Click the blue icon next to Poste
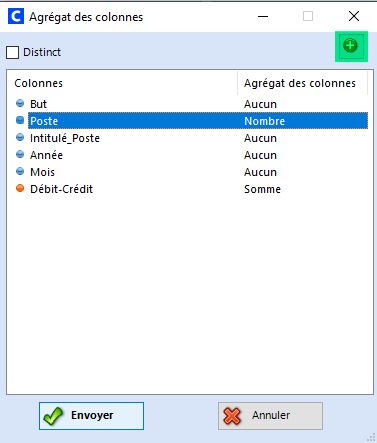 coord(20,120)
